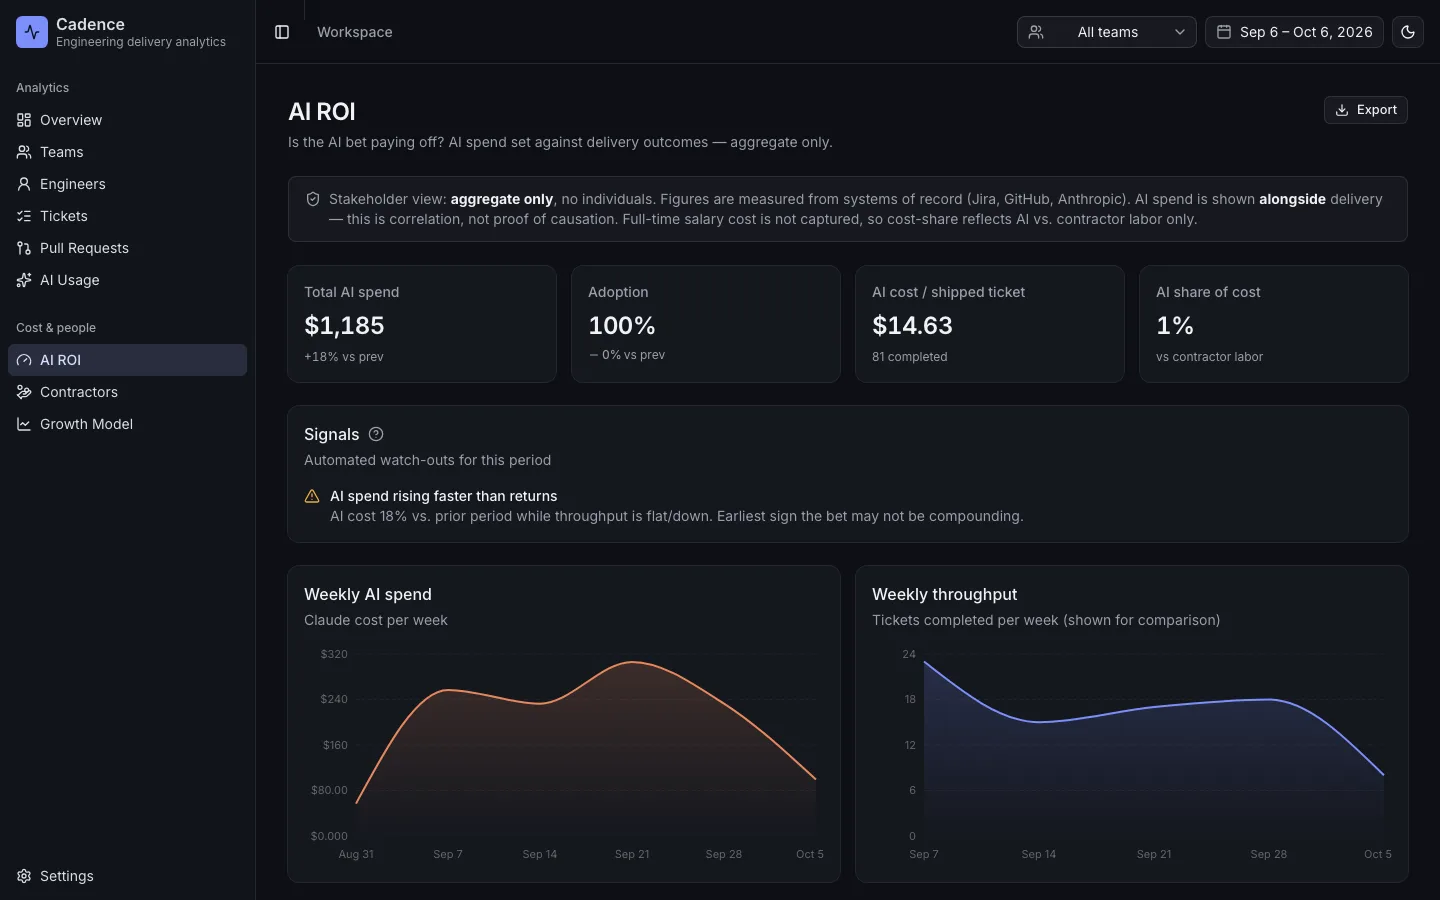Click the Weekly AI spend chart title
Screen dimensions: 1440x900
coord(368,594)
